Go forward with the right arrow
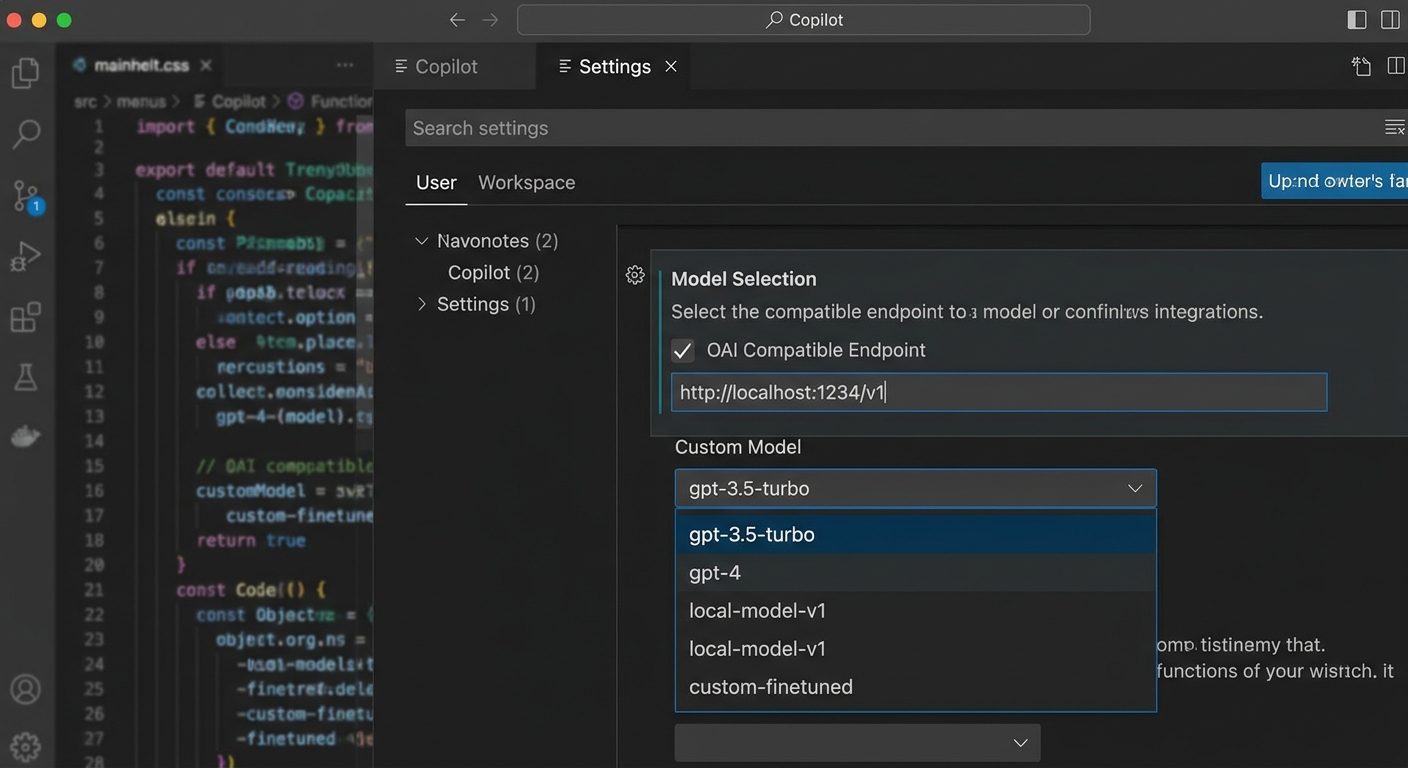This screenshot has height=768, width=1408. coord(490,20)
